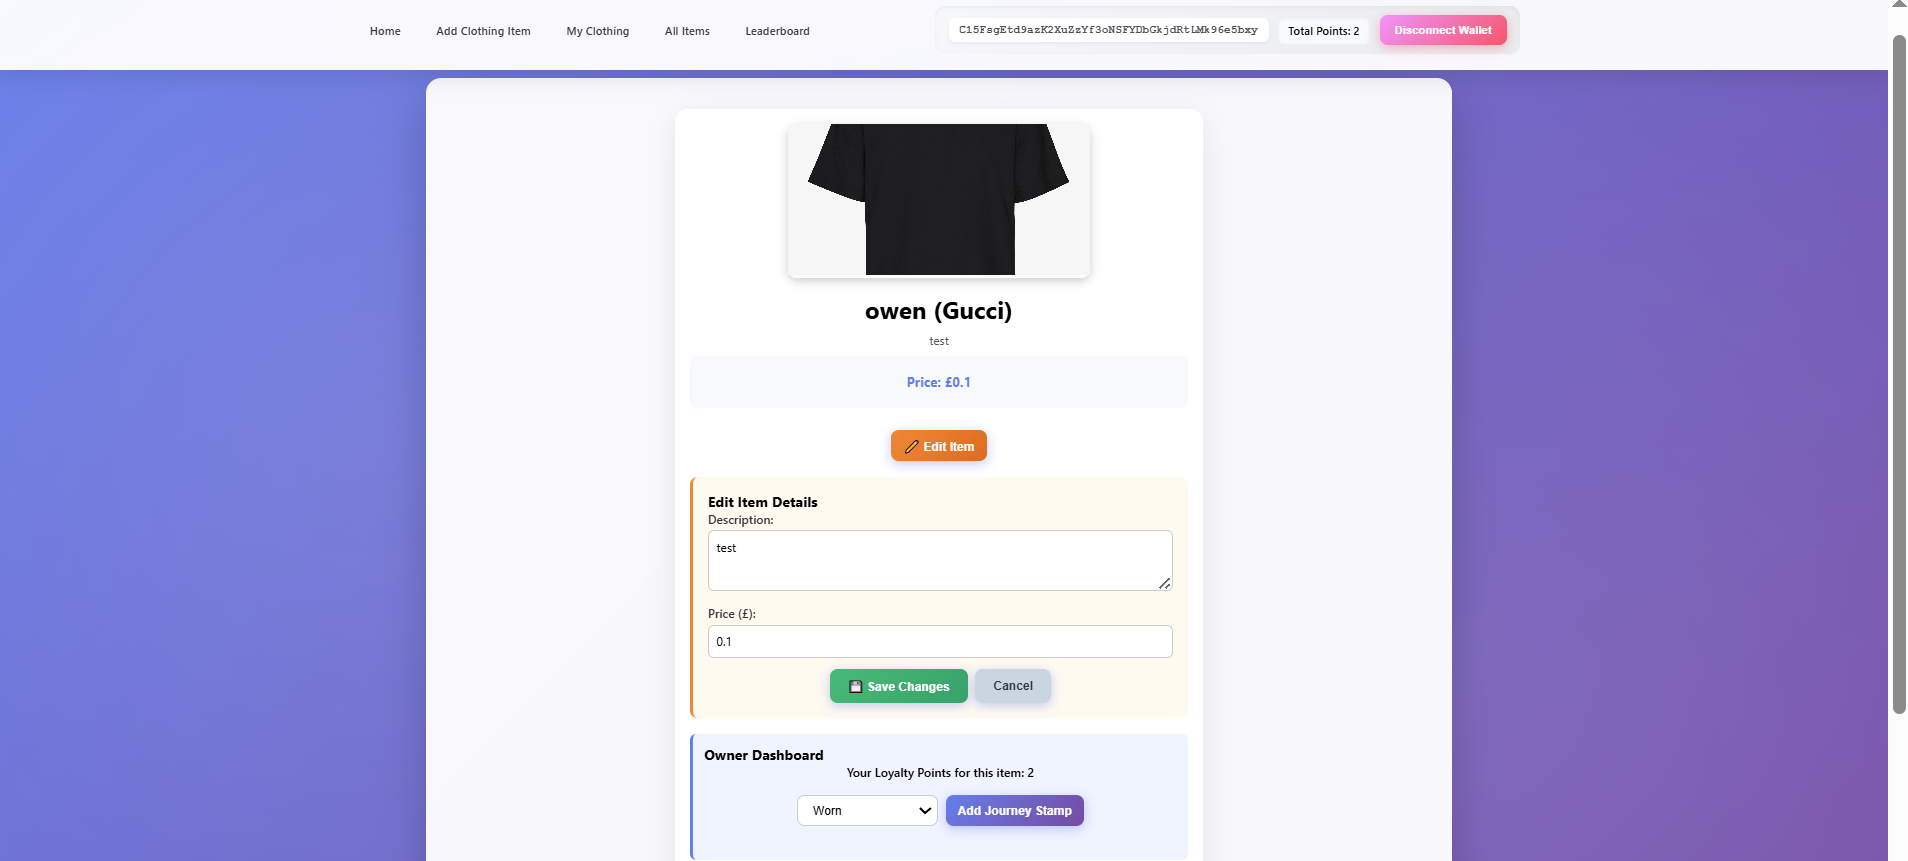Image resolution: width=1908 pixels, height=861 pixels.
Task: Click the black t-shirt image
Action: coord(938,200)
